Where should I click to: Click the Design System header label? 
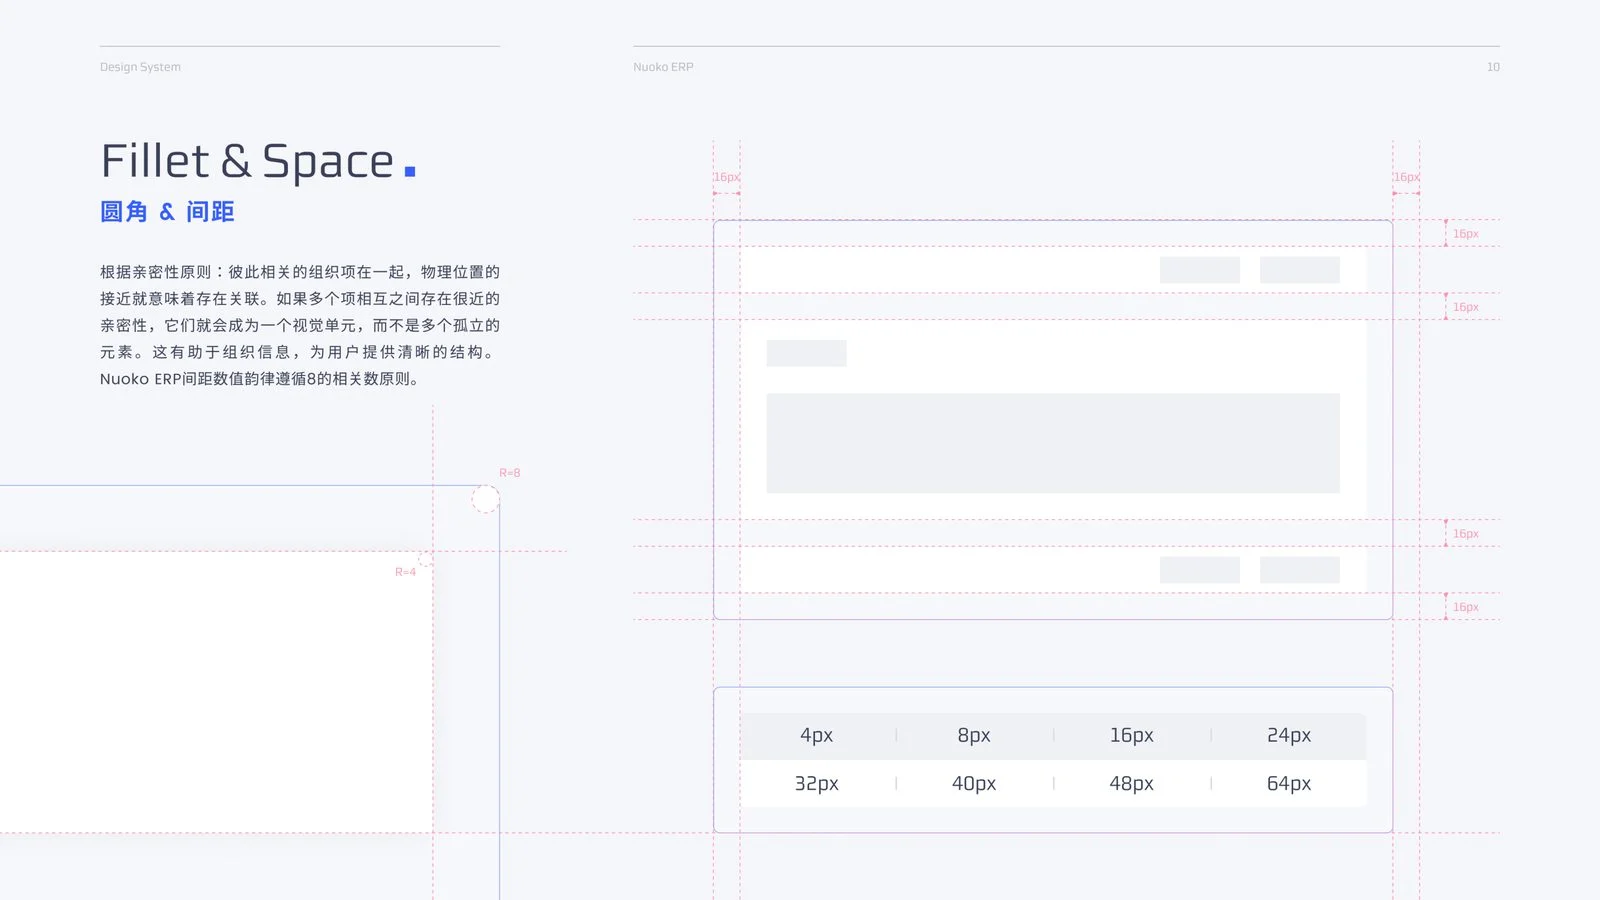coord(140,67)
